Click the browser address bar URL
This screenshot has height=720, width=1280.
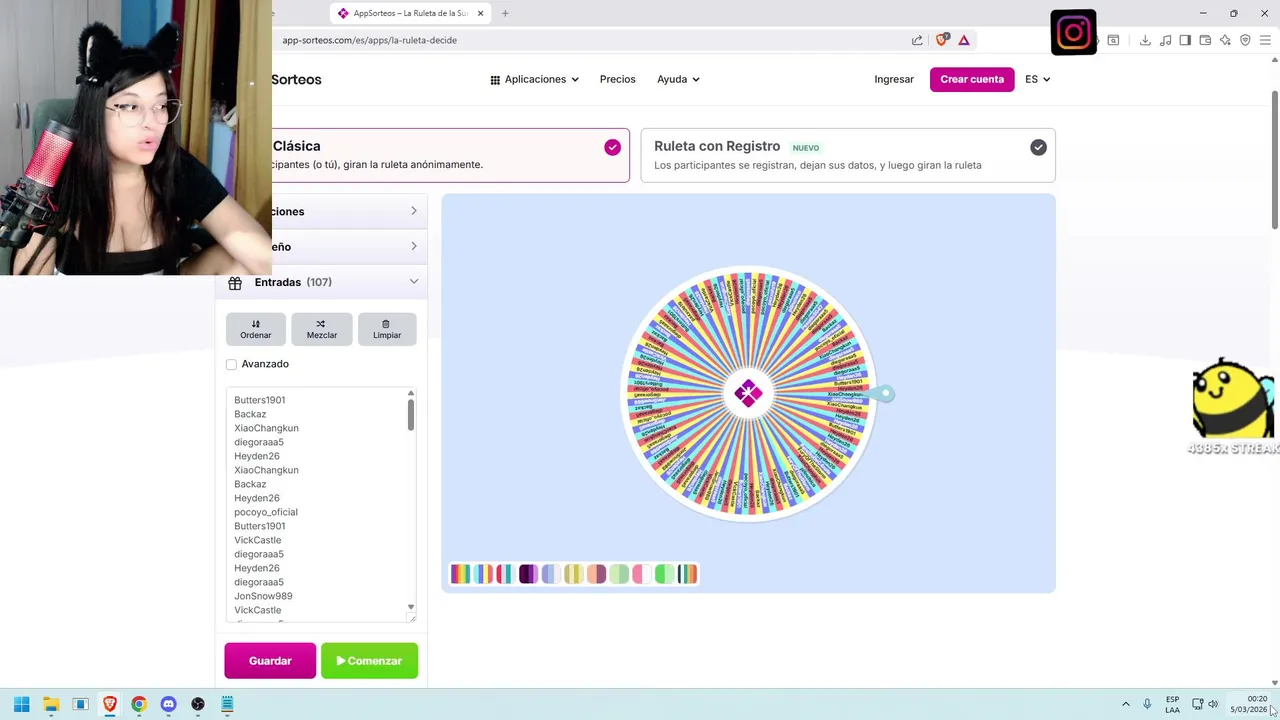(369, 40)
